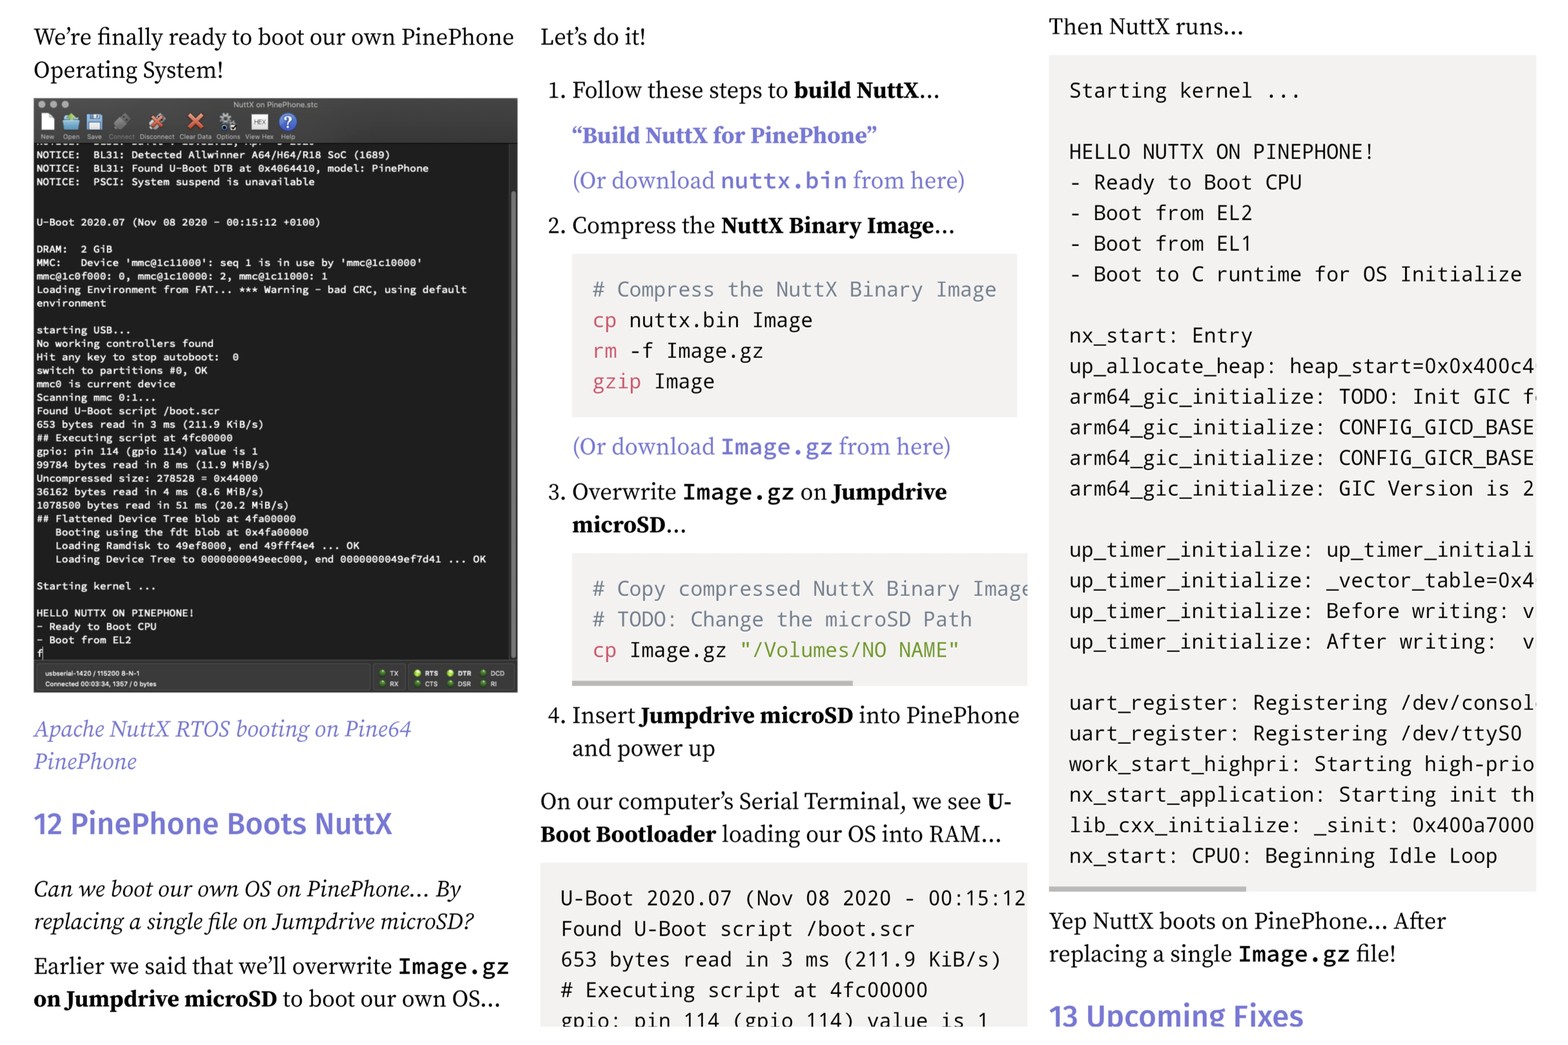The image size is (1568, 1045).
Task: Click the Save floppy disk icon
Action: point(94,122)
